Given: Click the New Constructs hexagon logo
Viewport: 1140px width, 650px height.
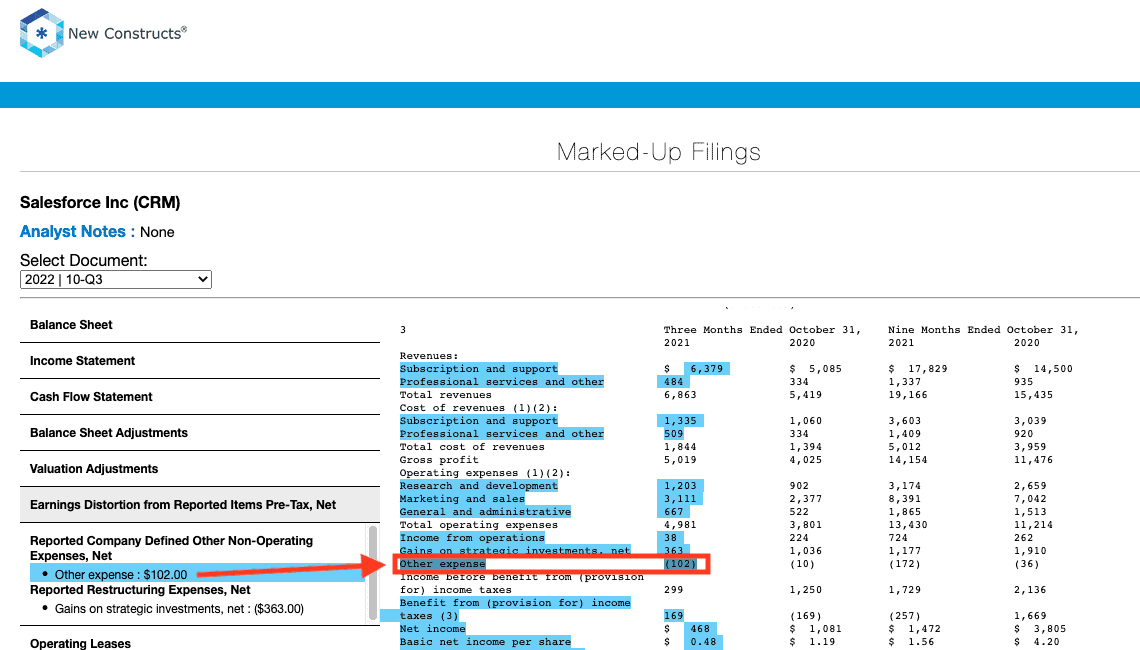Looking at the screenshot, I should pyautogui.click(x=41, y=33).
